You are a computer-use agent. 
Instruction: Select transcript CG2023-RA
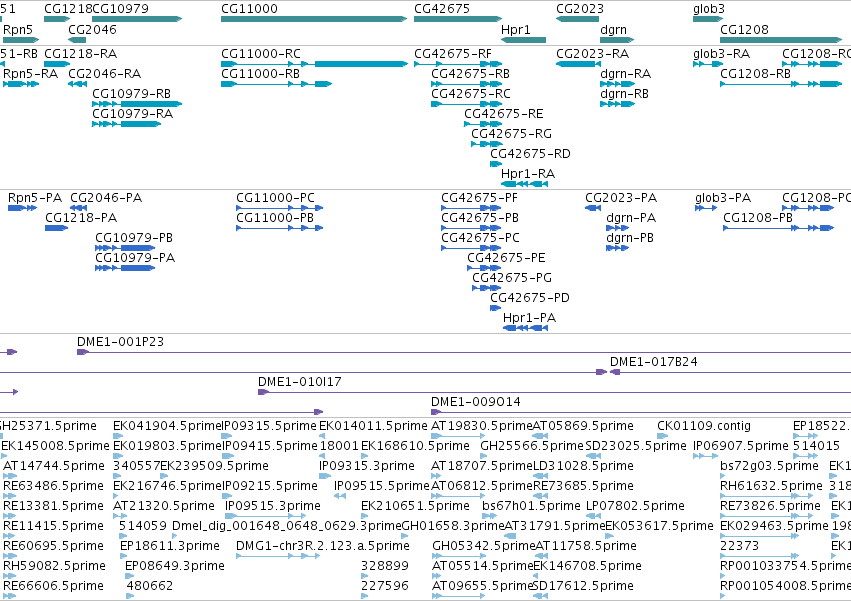pyautogui.click(x=593, y=54)
